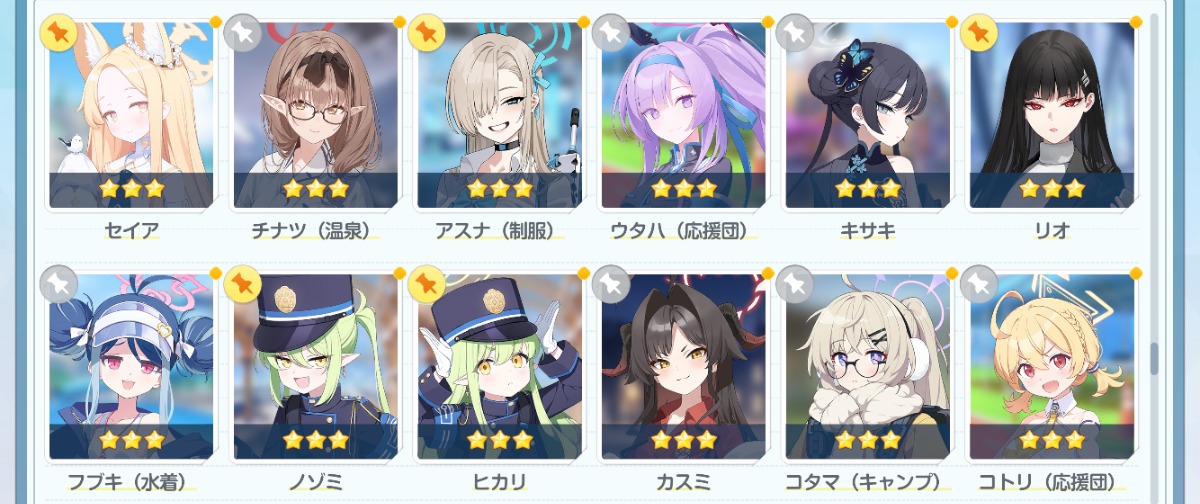Click the gold pin icon on ノゾミ
Screen dimensions: 1200x504
tap(243, 284)
